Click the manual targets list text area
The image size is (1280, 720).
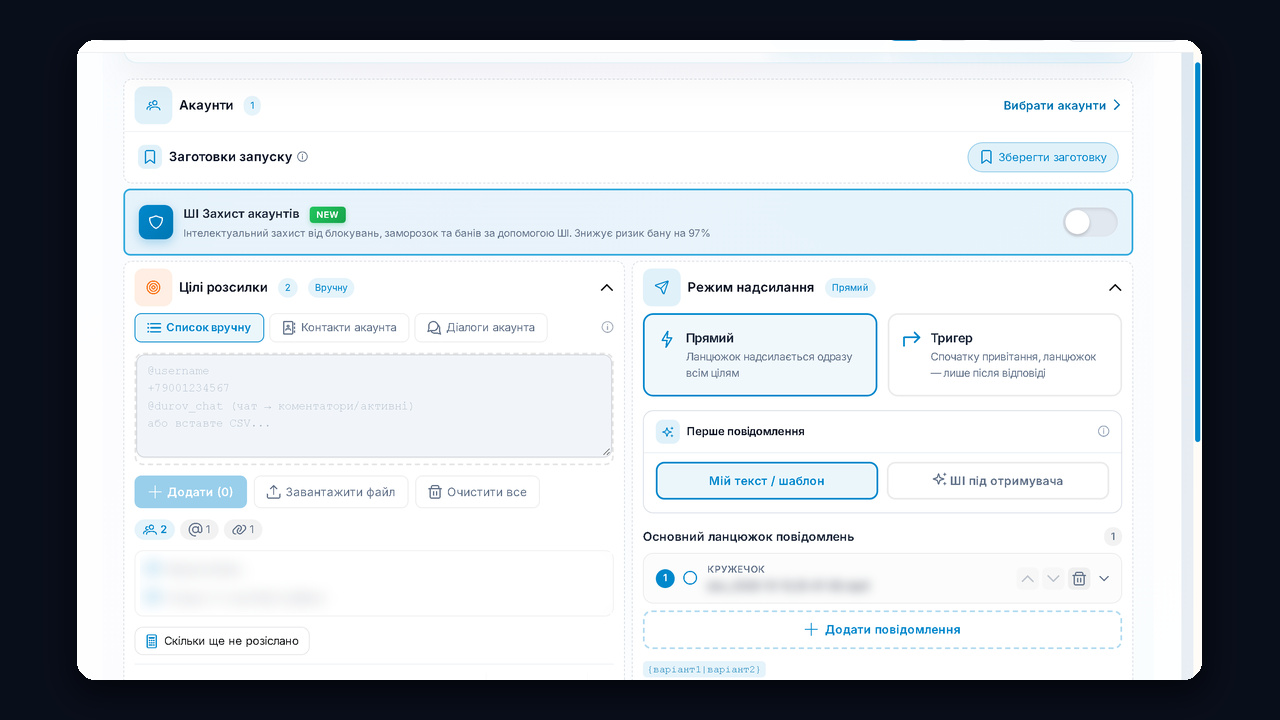374,406
